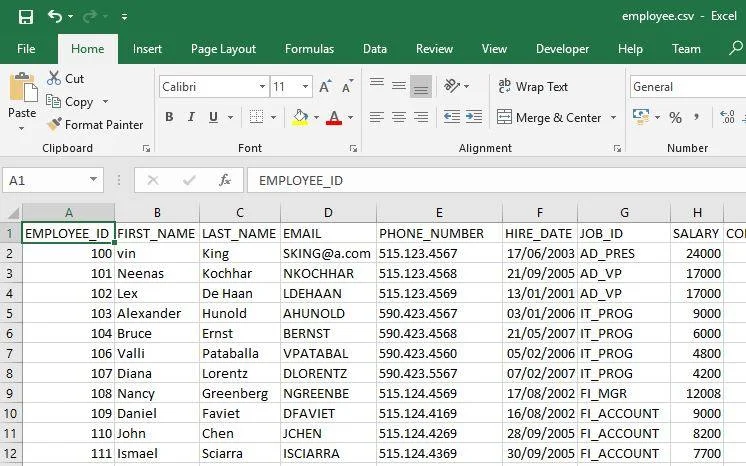
Task: Click the Tell Me search magnifier icon
Action: point(736,48)
